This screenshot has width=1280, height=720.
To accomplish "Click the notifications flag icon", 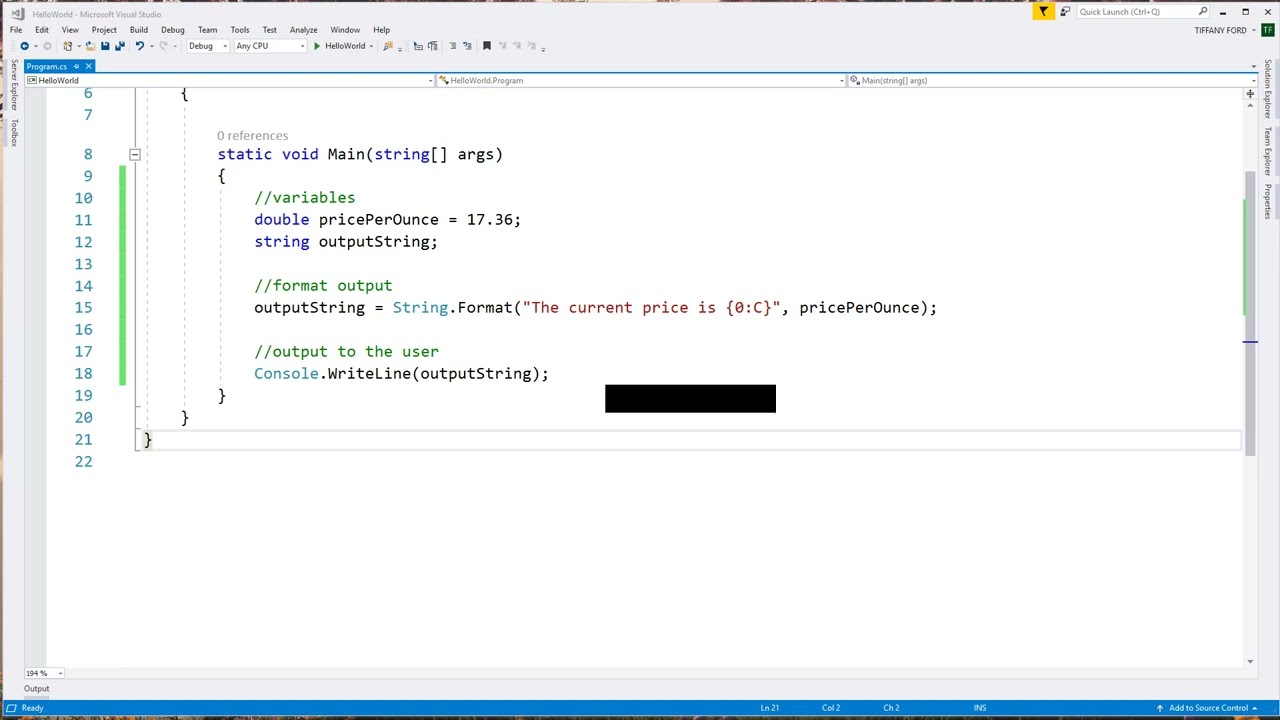I will click(x=1043, y=12).
